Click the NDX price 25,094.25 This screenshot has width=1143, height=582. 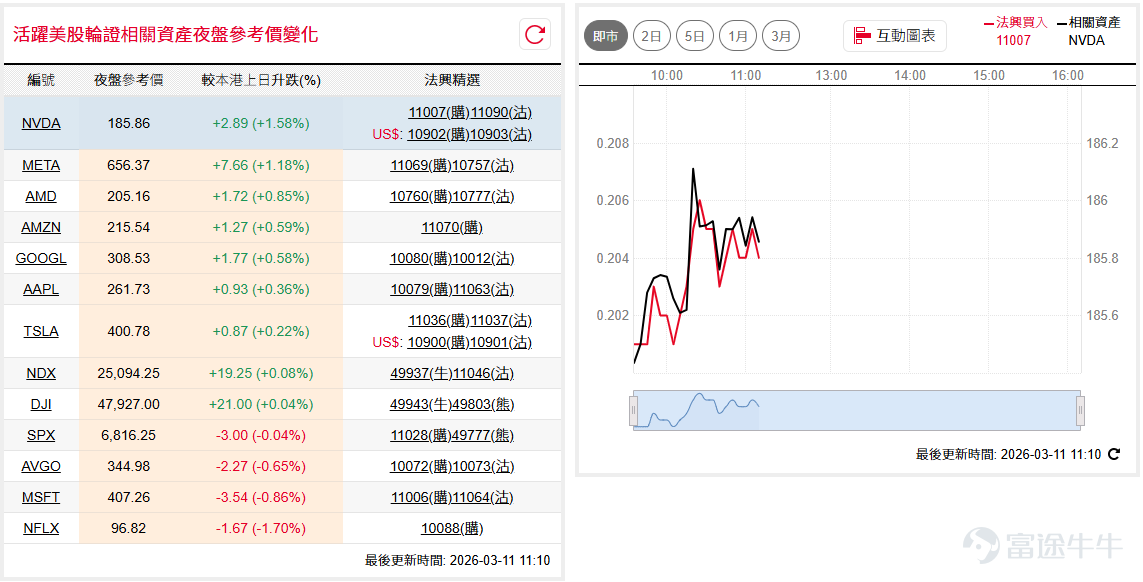pyautogui.click(x=129, y=373)
